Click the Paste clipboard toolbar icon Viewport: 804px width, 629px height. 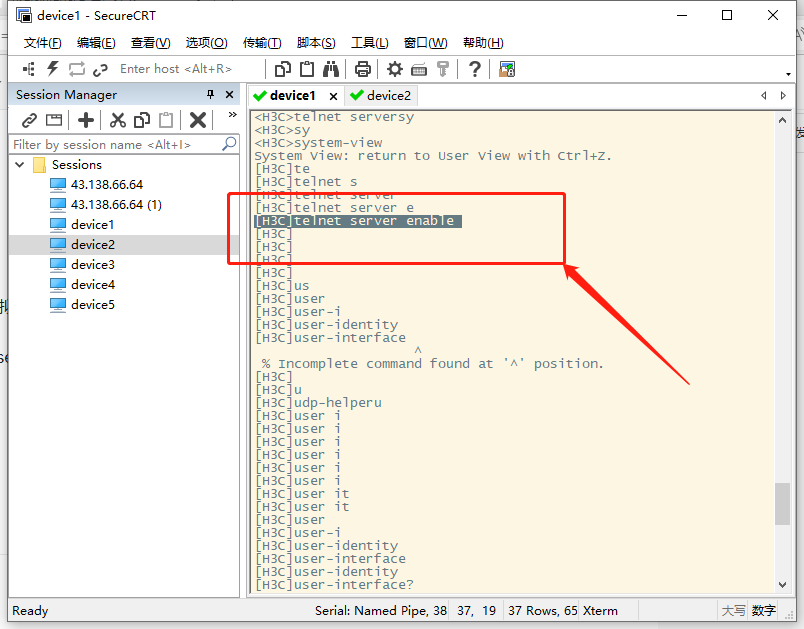pyautogui.click(x=307, y=69)
